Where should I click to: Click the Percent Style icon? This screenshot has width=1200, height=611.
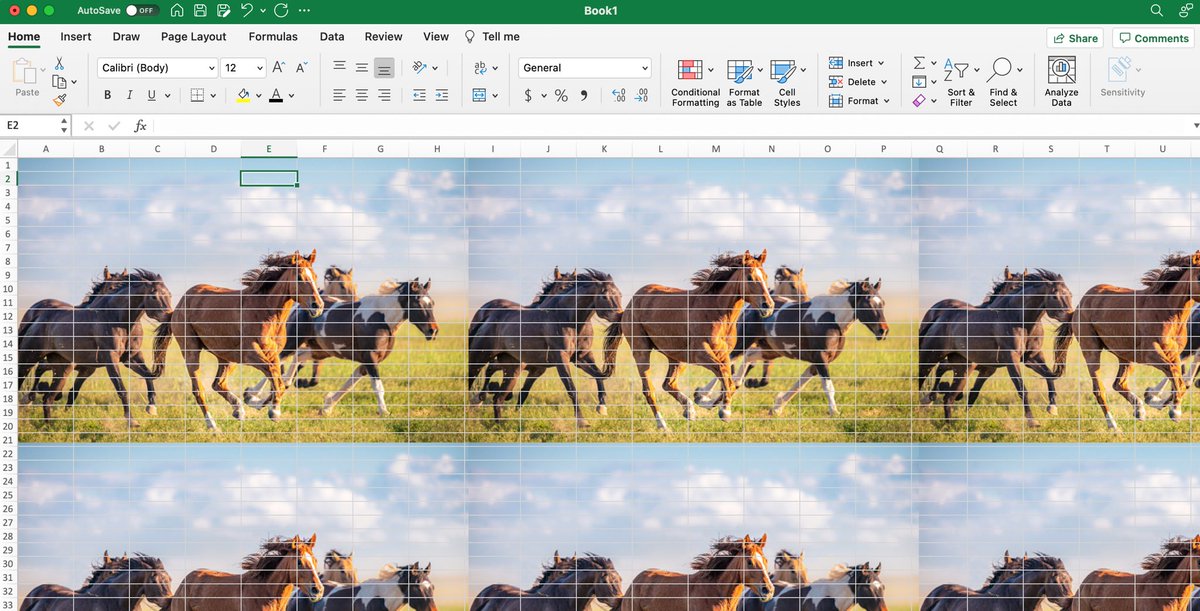(561, 95)
